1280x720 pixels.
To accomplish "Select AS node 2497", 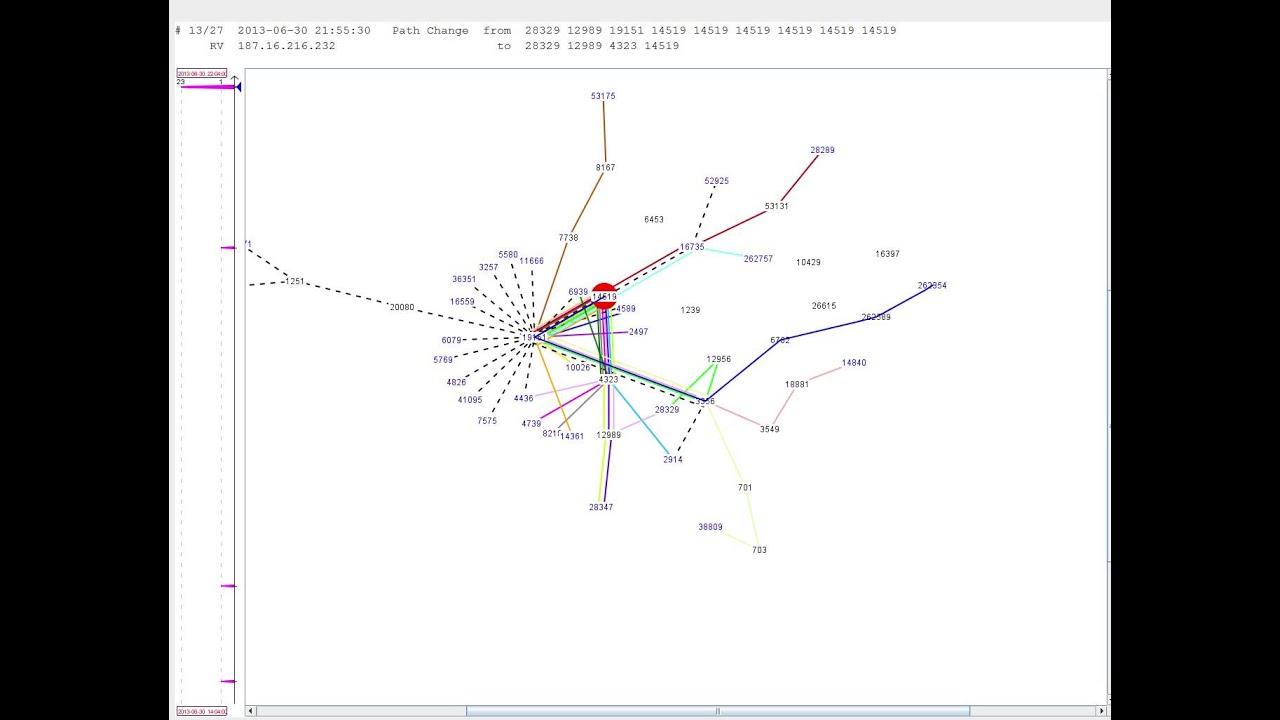I will point(638,332).
